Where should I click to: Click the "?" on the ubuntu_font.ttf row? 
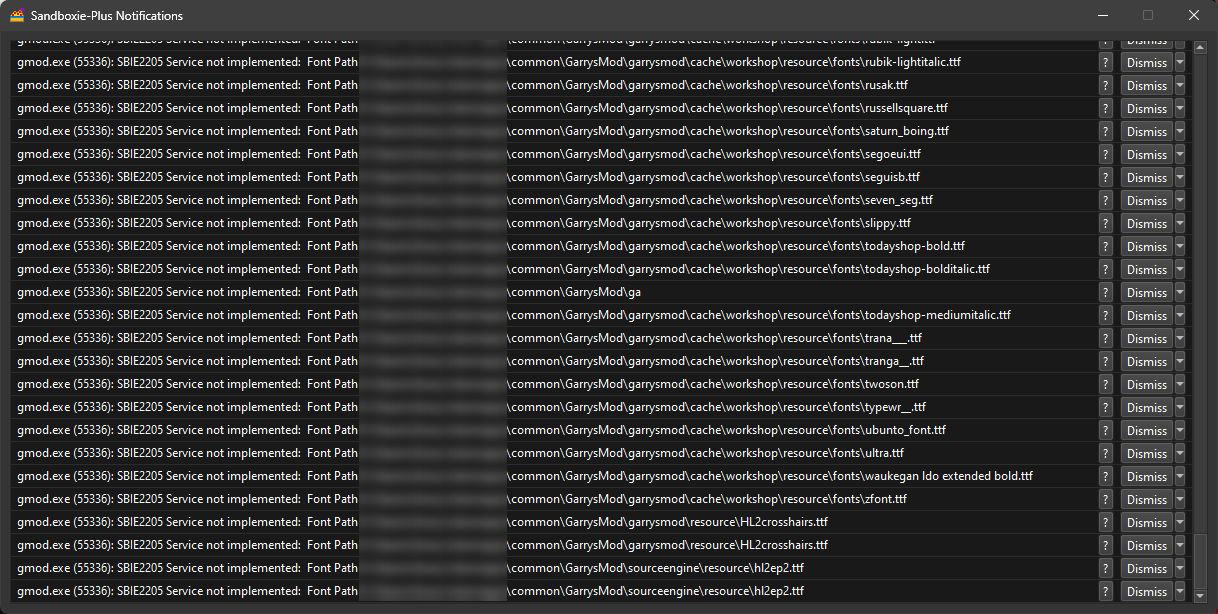(x=1105, y=430)
